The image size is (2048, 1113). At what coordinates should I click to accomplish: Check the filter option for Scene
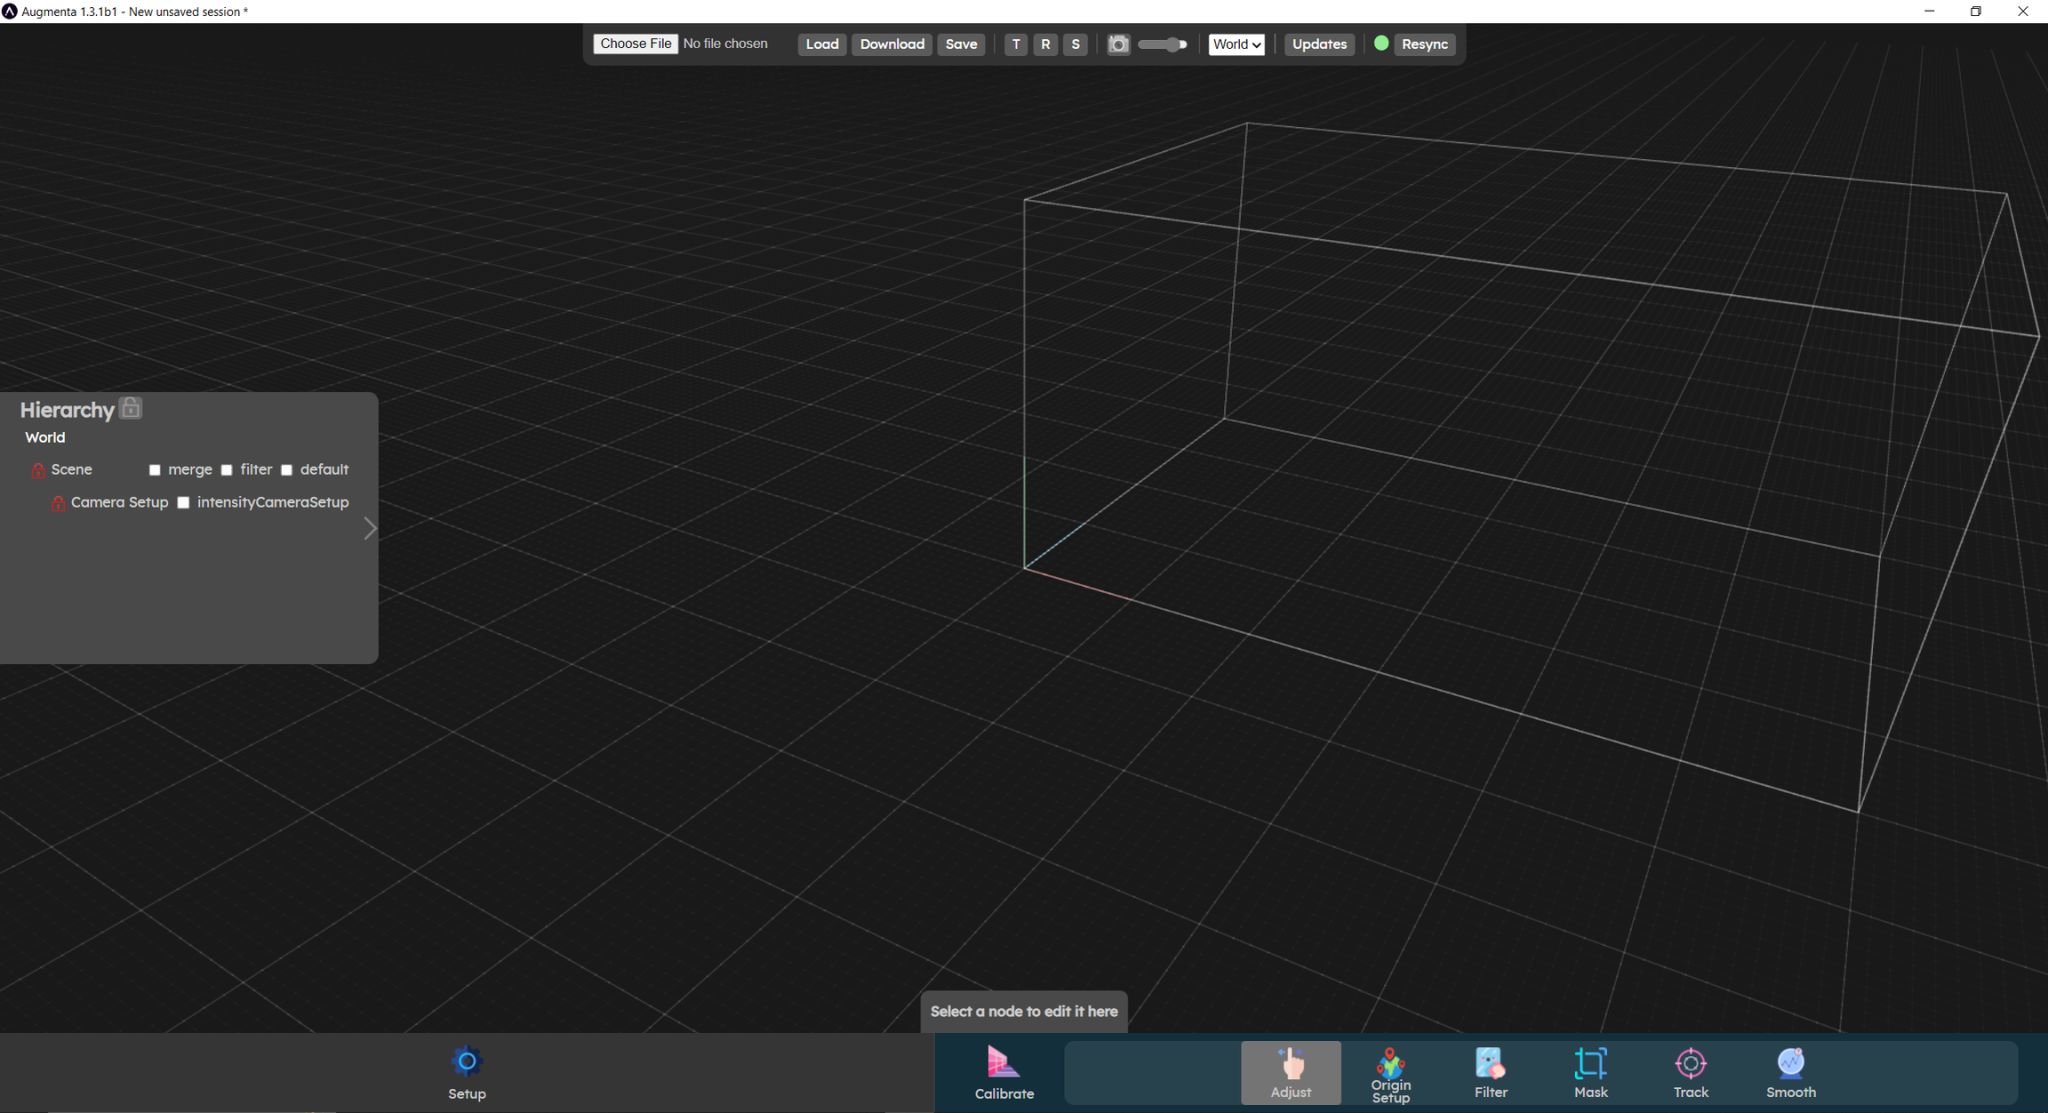(226, 469)
